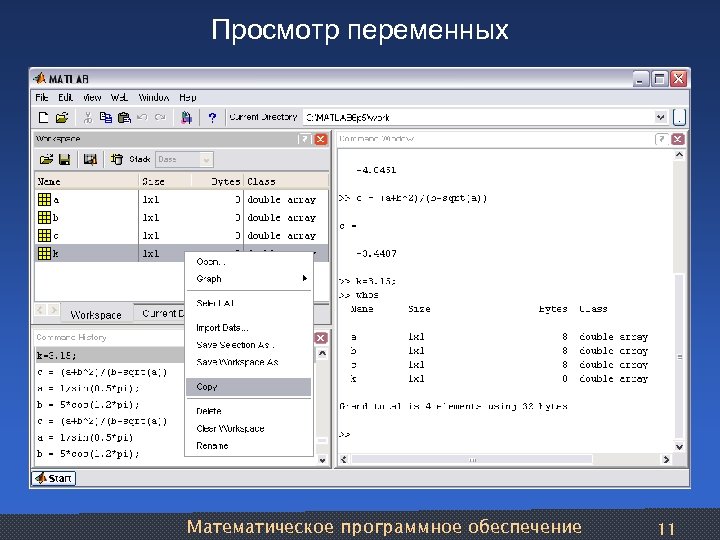Click Save workspace disk icon
This screenshot has height=540, width=720.
[x=65, y=159]
